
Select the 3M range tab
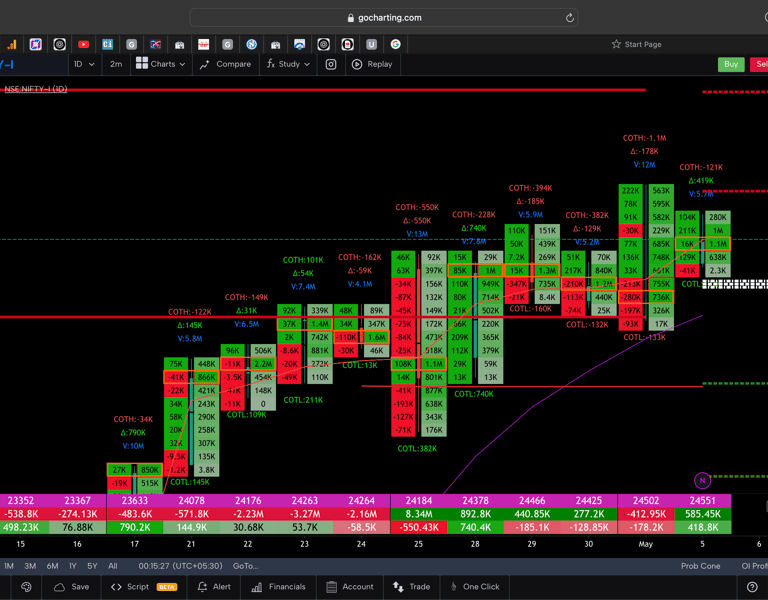click(x=30, y=566)
